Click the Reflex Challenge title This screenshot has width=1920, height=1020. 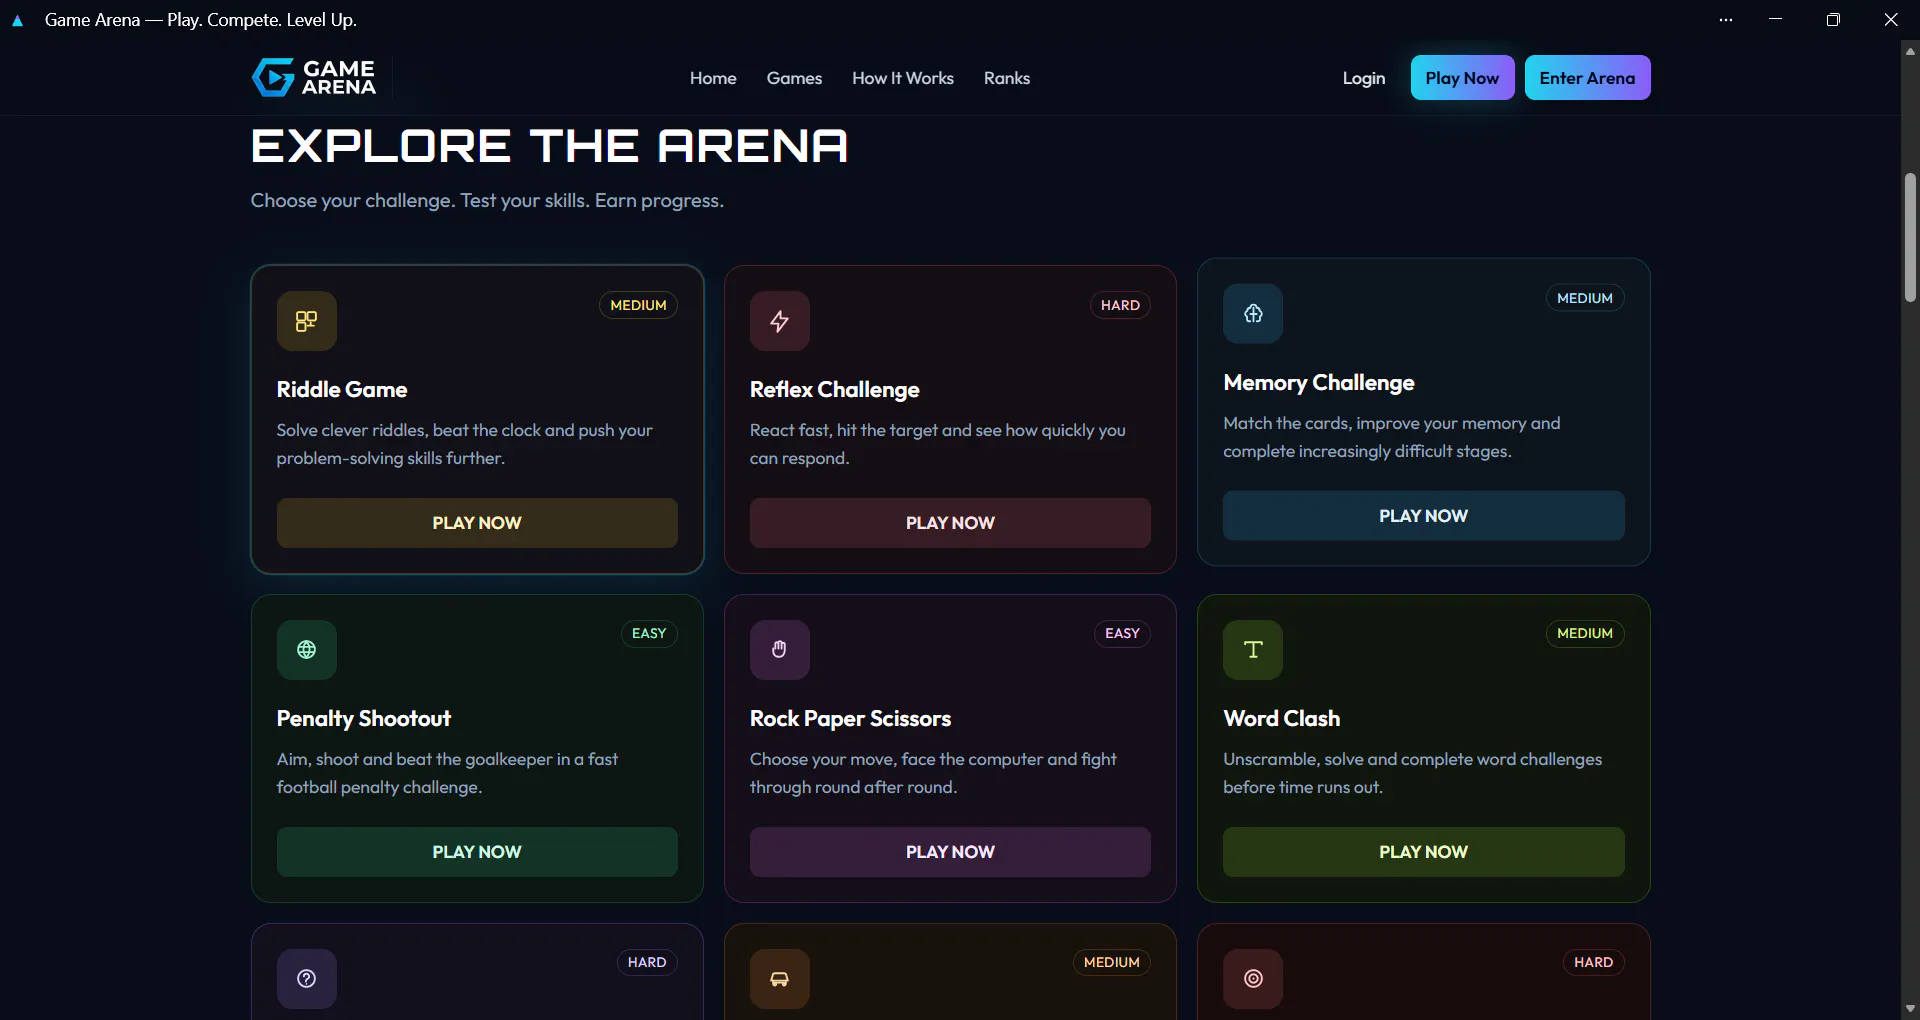tap(835, 390)
